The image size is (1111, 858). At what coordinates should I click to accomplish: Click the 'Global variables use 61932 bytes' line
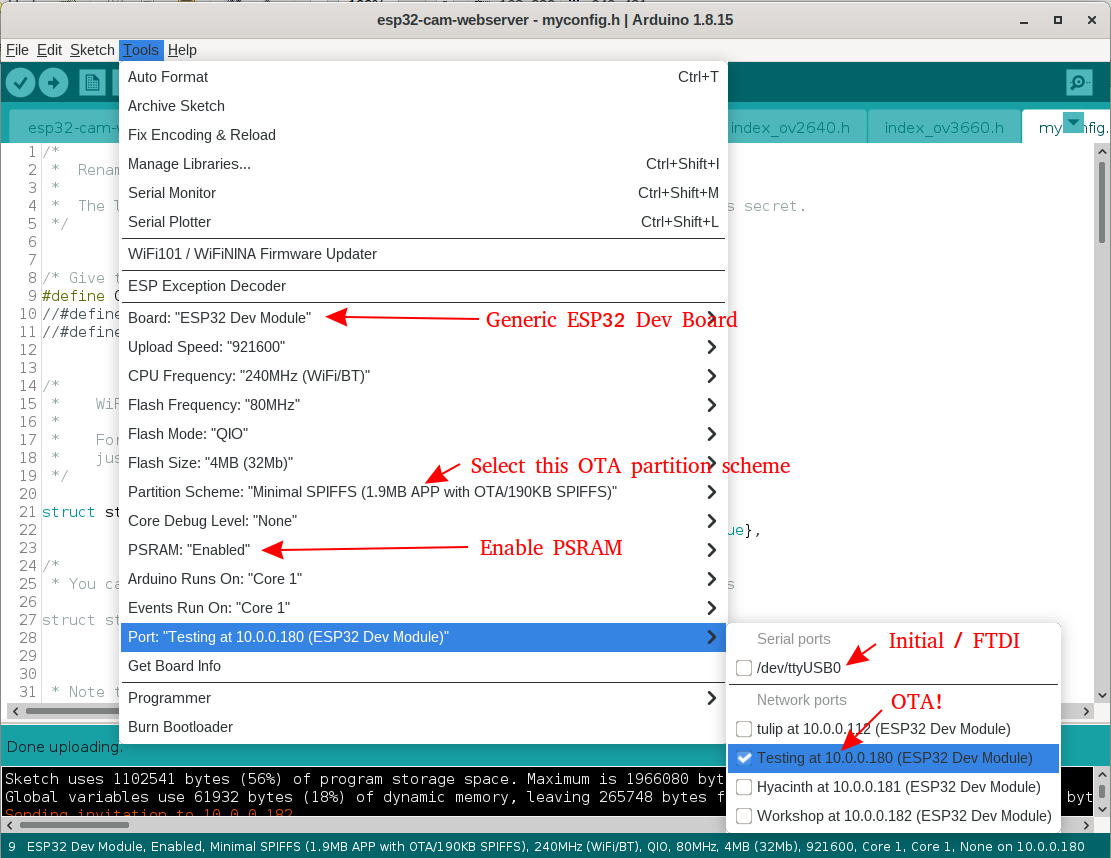pos(364,797)
